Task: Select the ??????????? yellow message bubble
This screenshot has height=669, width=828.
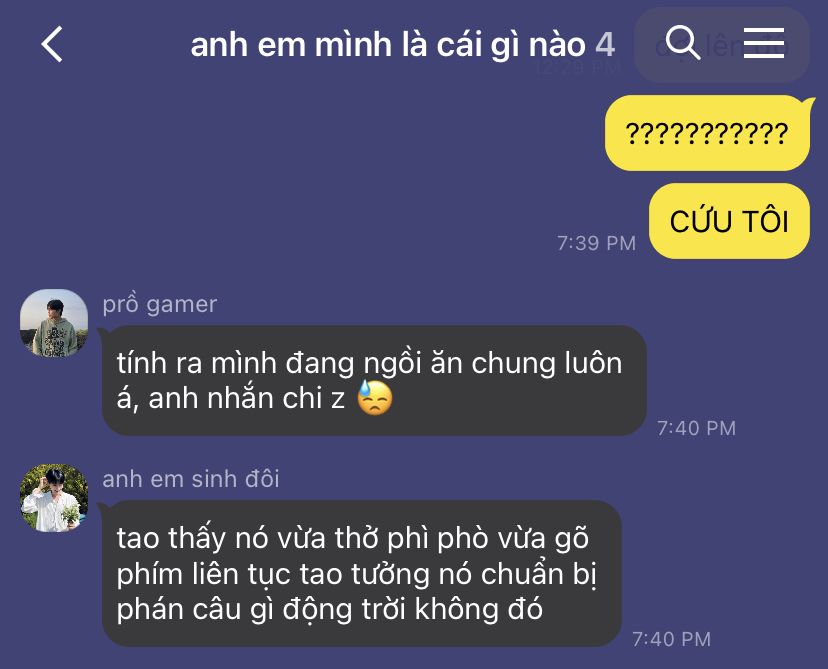Action: point(708,133)
